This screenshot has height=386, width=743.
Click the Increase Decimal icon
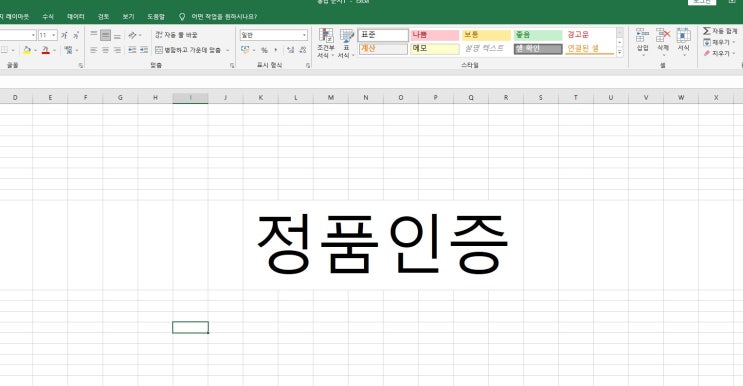290,50
